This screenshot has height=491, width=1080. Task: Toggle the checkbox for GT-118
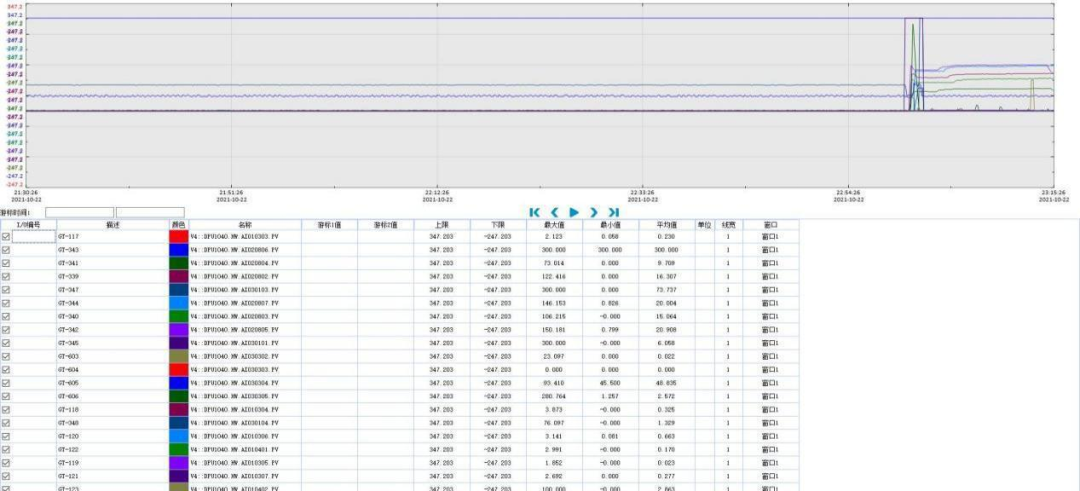point(6,410)
